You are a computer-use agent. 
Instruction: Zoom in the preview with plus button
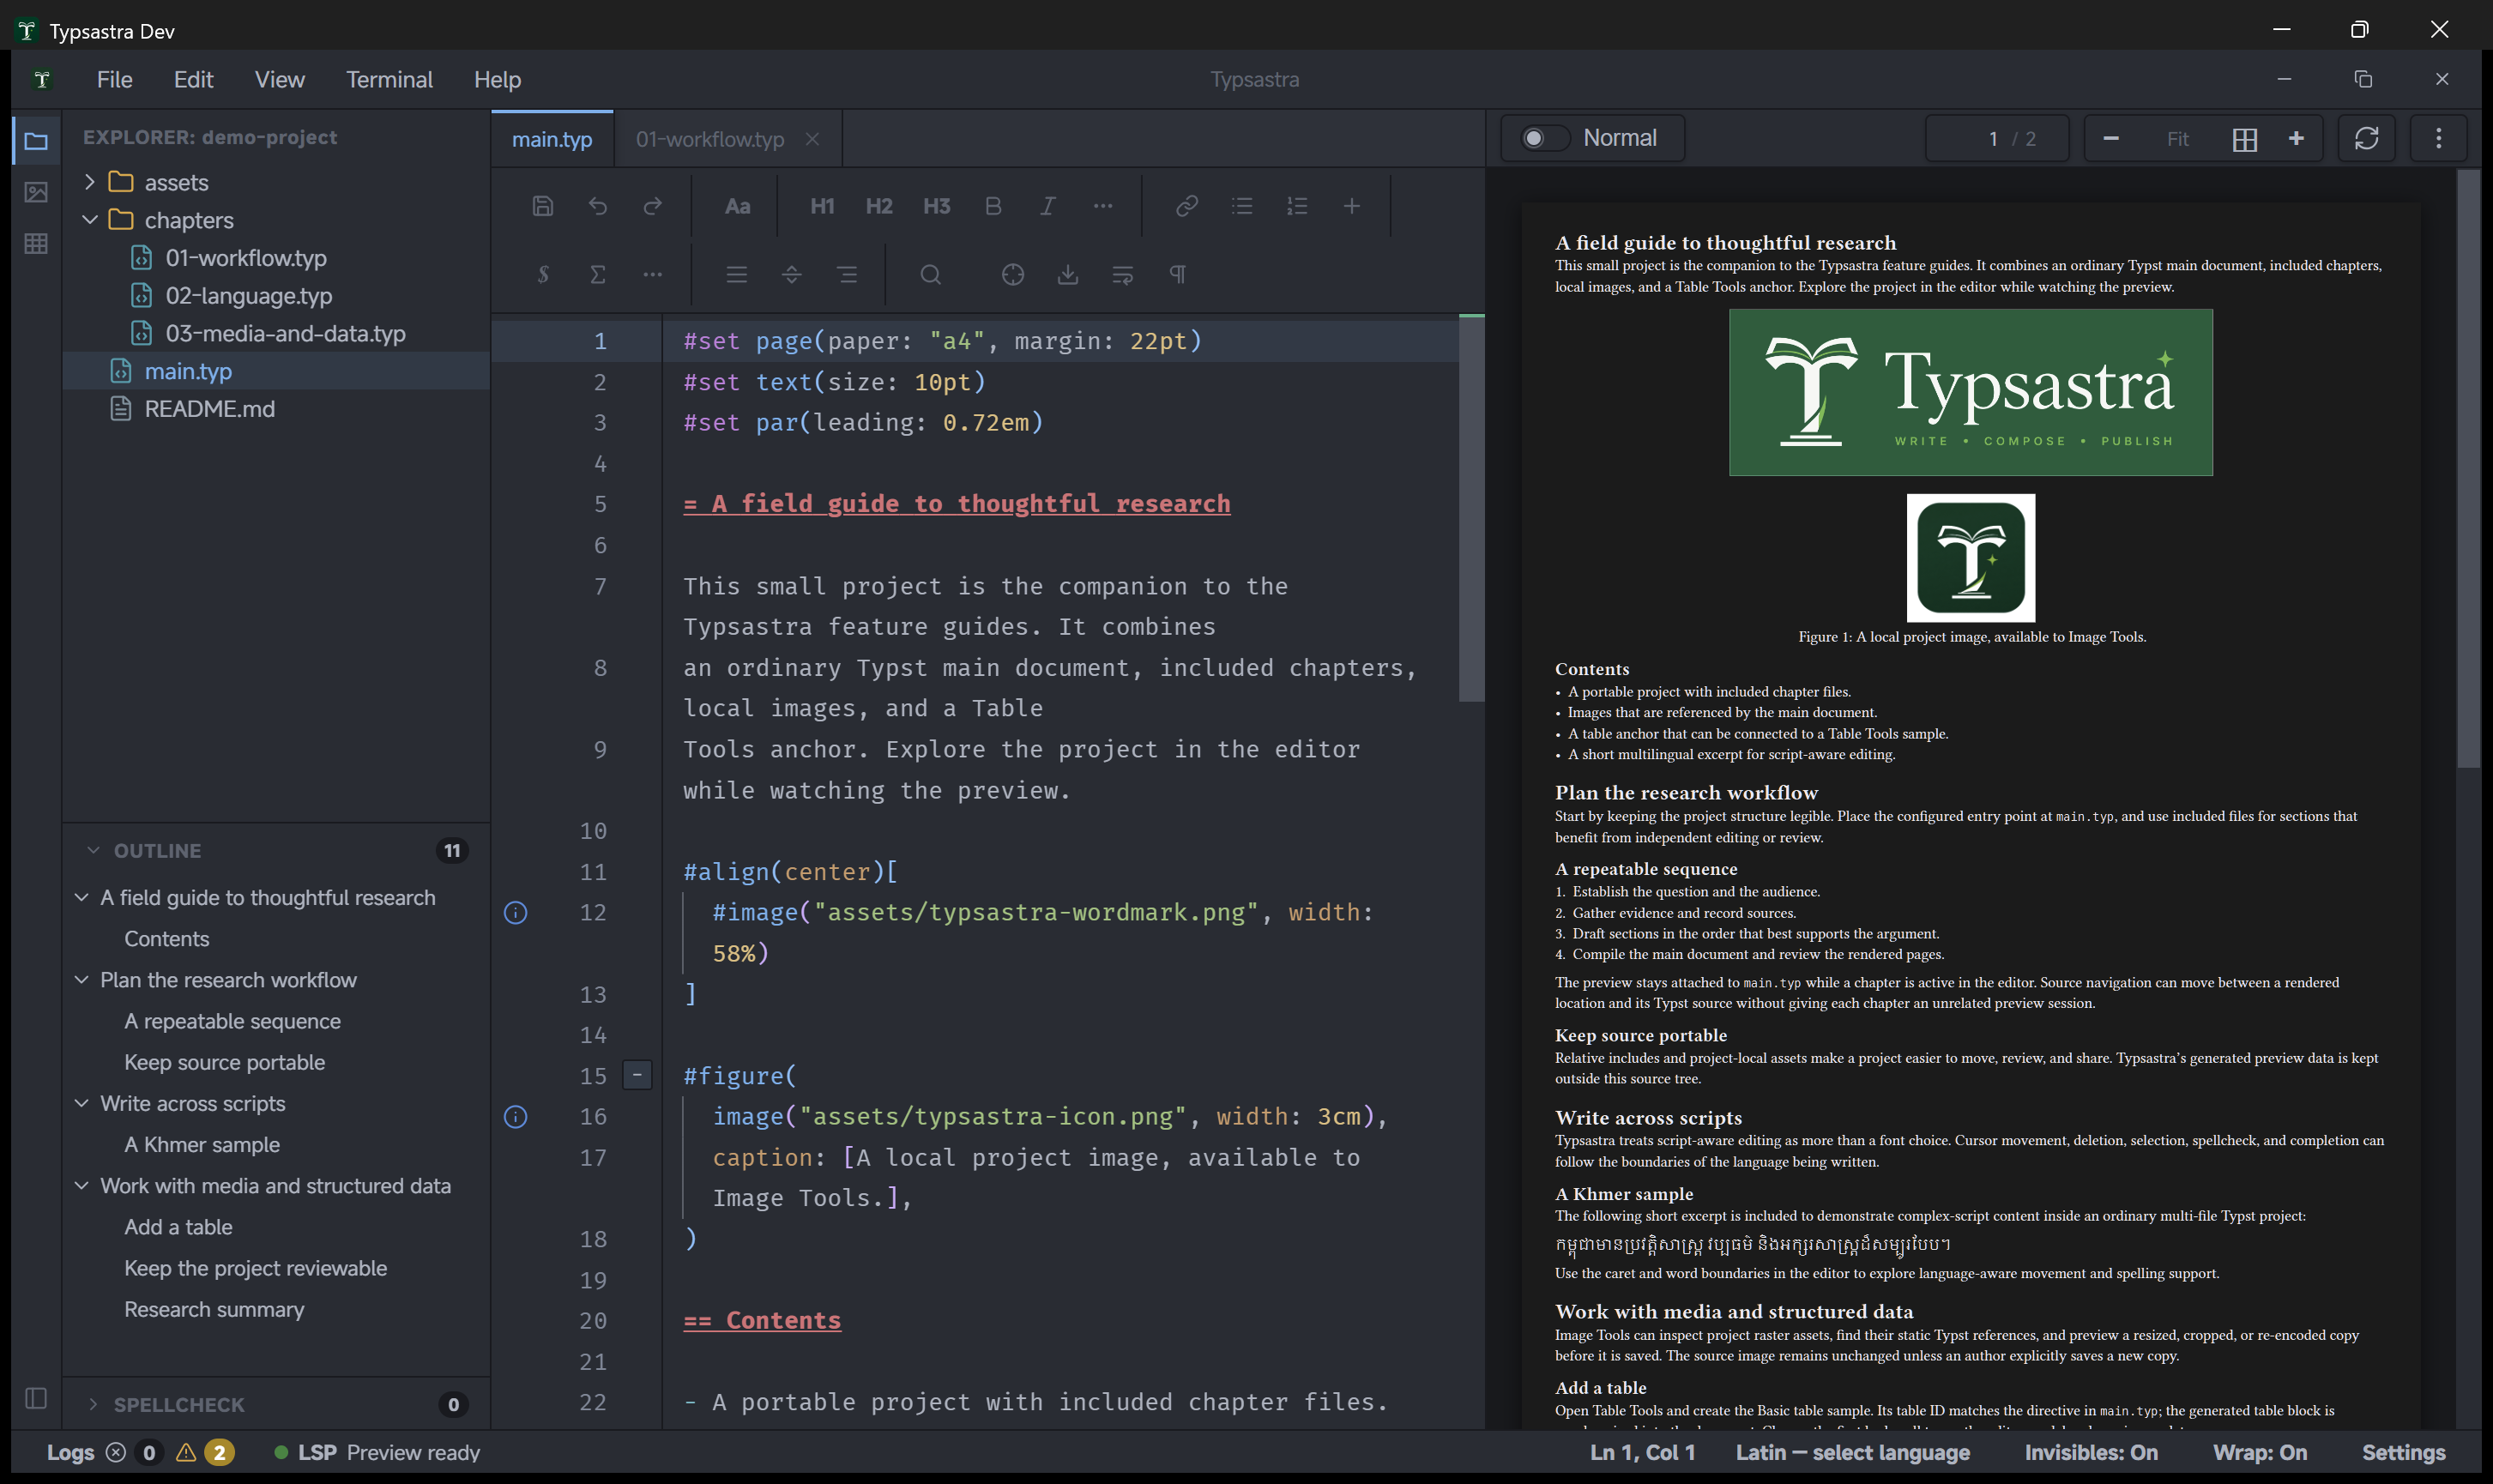click(x=2296, y=138)
